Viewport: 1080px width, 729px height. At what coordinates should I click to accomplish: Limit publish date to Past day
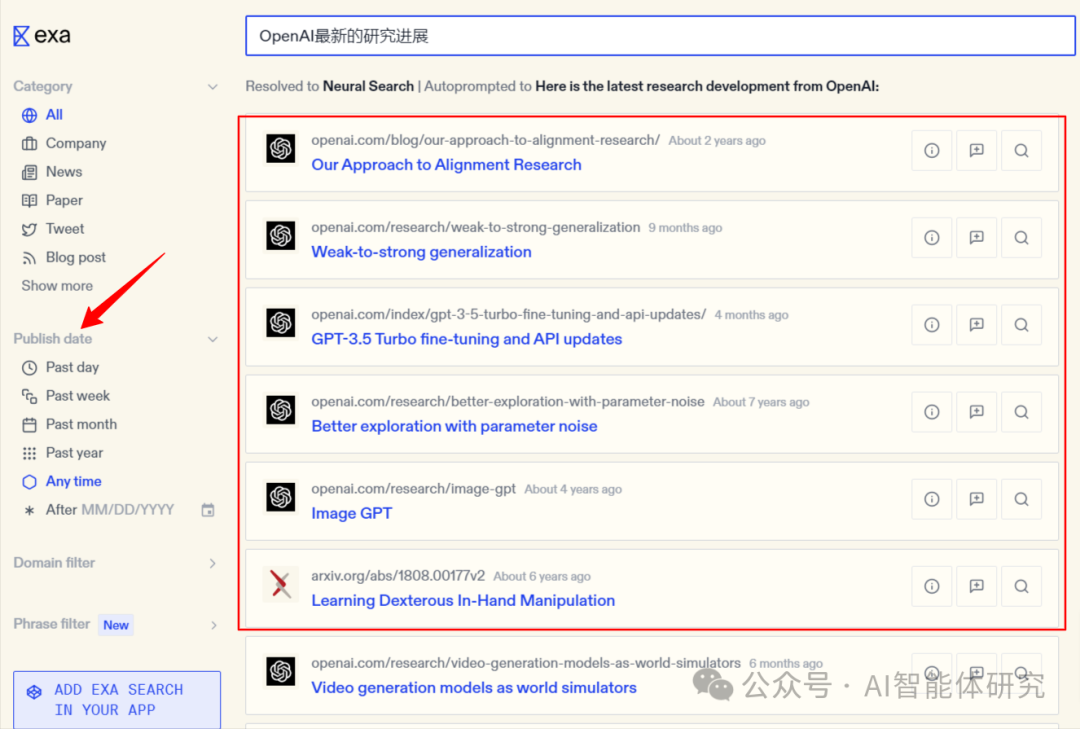(60, 367)
